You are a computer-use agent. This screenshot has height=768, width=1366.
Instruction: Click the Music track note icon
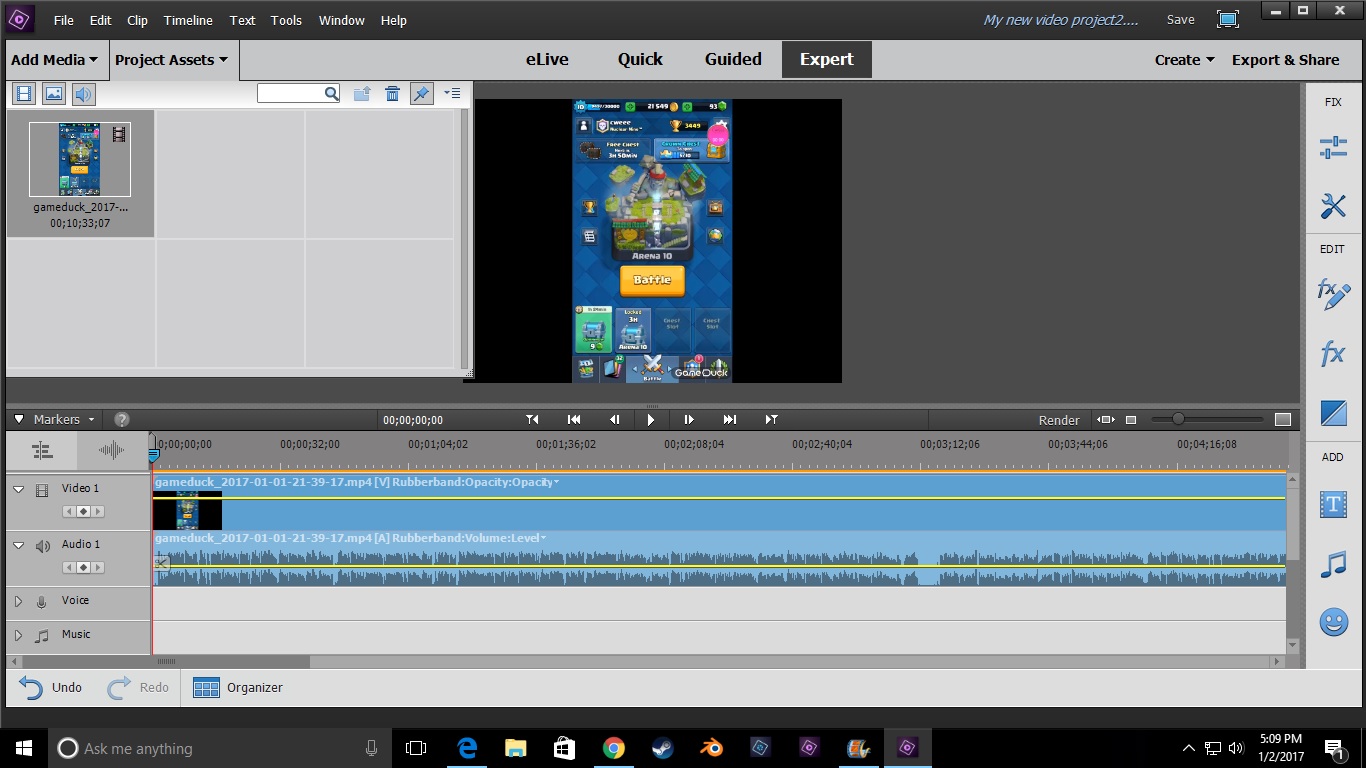click(42, 636)
